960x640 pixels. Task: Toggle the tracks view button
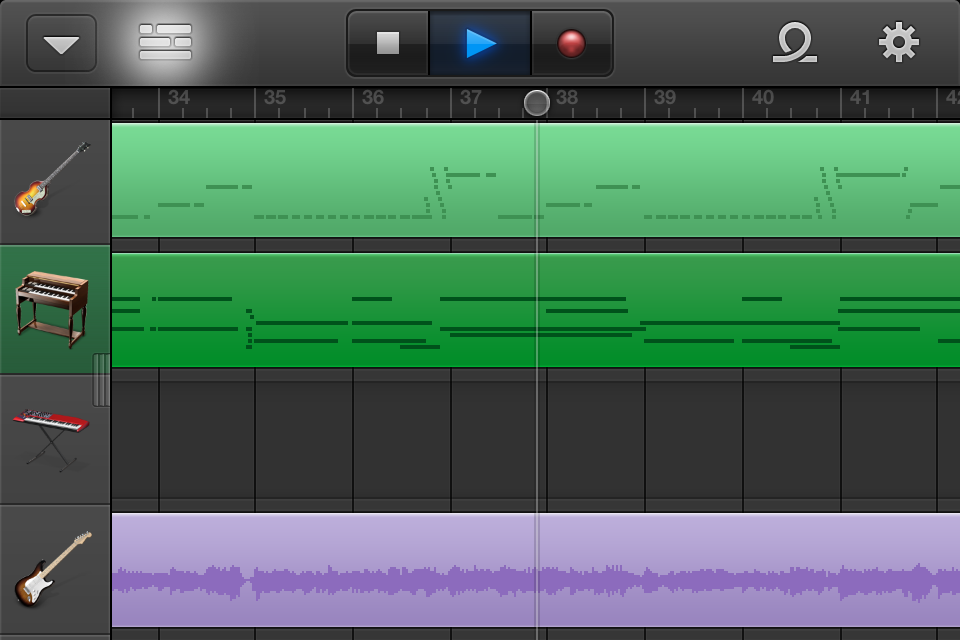pyautogui.click(x=165, y=42)
